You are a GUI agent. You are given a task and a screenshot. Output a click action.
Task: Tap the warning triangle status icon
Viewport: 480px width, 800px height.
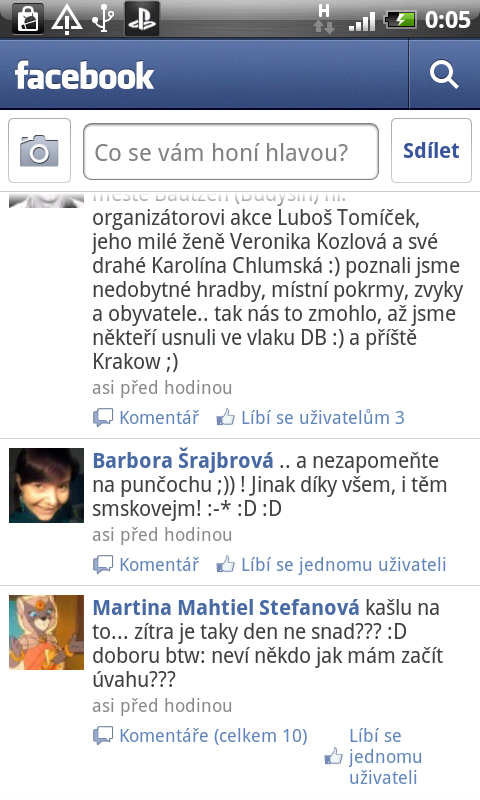pos(66,19)
